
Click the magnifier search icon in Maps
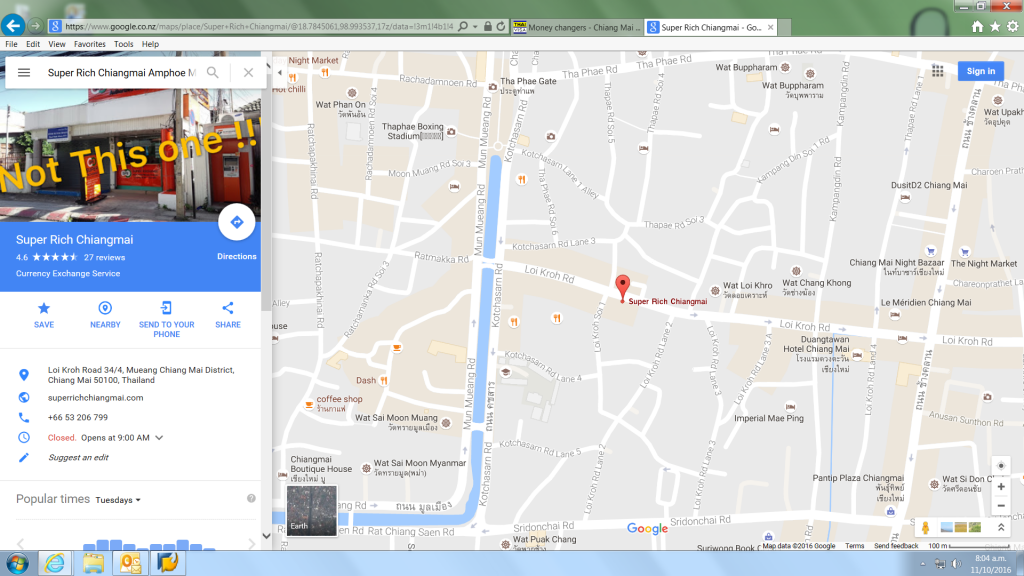(x=213, y=72)
